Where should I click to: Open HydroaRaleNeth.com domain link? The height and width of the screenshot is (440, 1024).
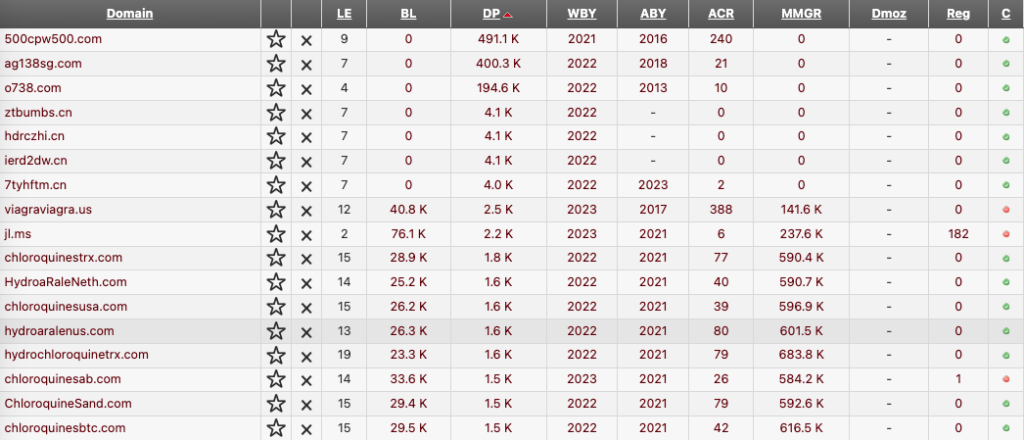tap(65, 282)
